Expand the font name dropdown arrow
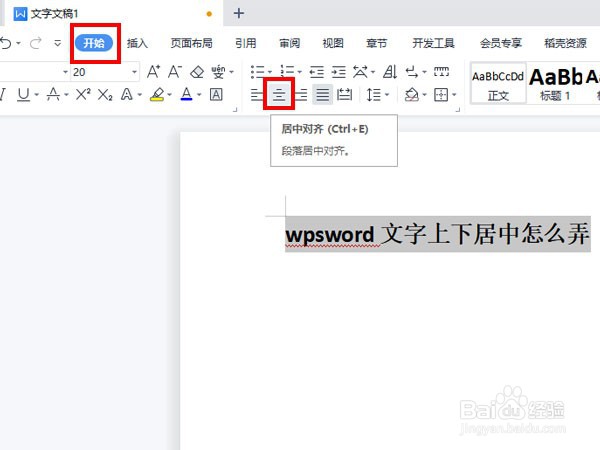The height and width of the screenshot is (450, 600). 65,72
